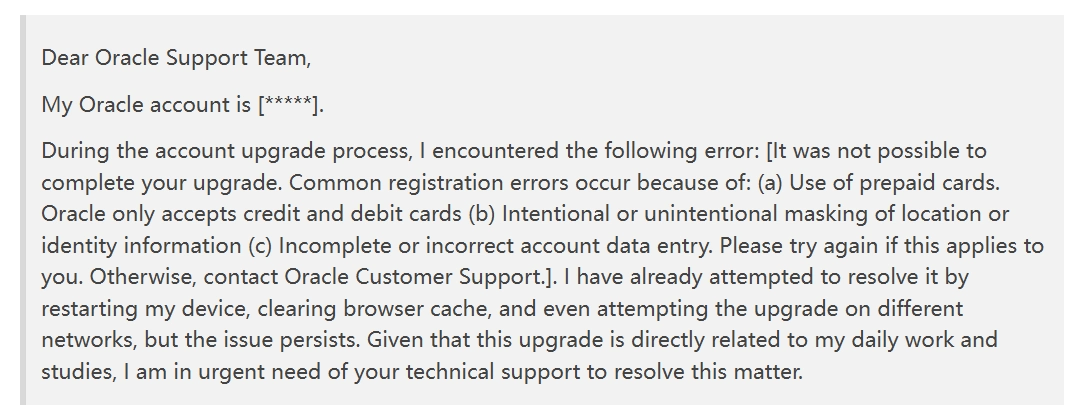1078x405 pixels.
Task: Click the item '(a) Use of prepaid cards.'
Action: [x=879, y=183]
